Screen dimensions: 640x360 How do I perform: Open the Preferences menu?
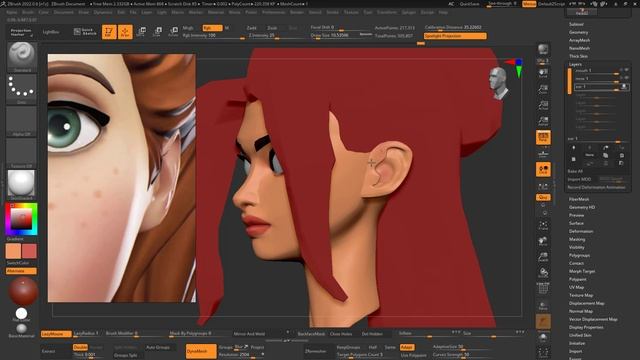click(x=273, y=12)
